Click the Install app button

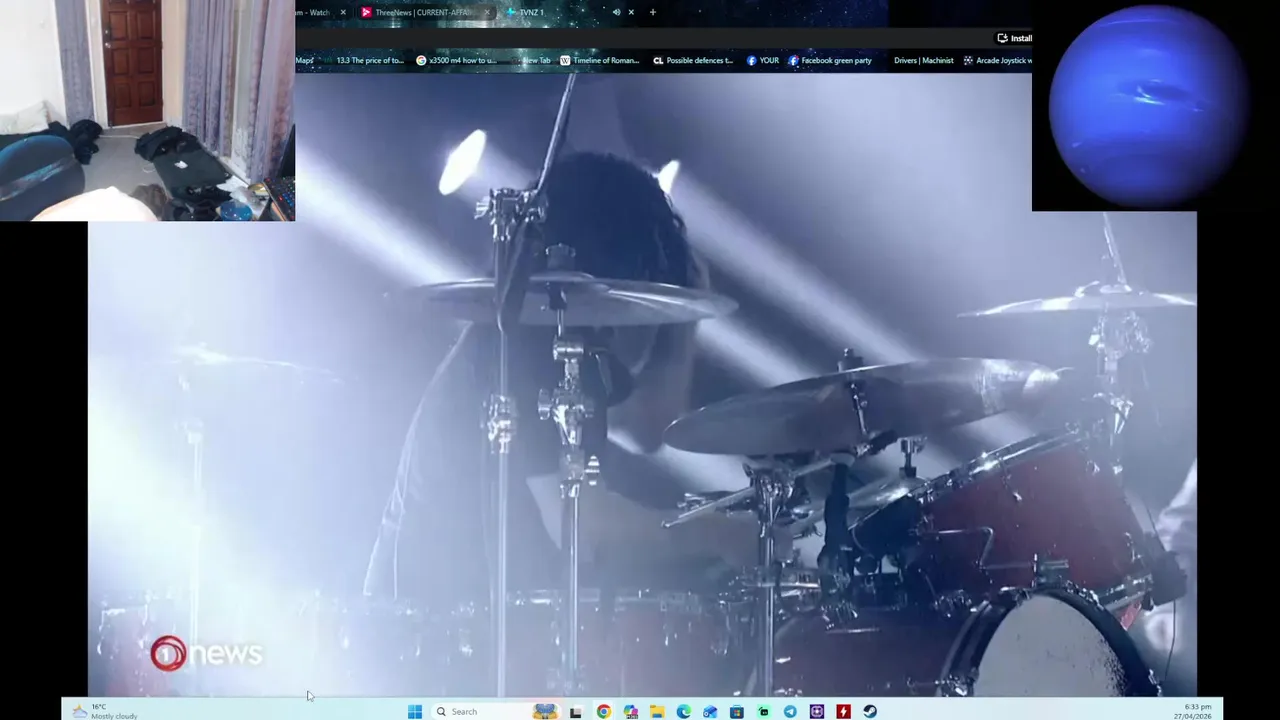click(1014, 38)
